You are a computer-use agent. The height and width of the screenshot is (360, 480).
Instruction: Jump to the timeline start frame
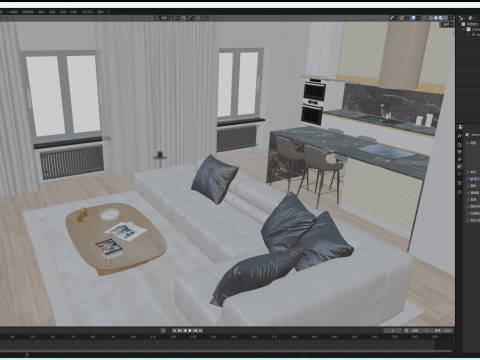(x=174, y=330)
